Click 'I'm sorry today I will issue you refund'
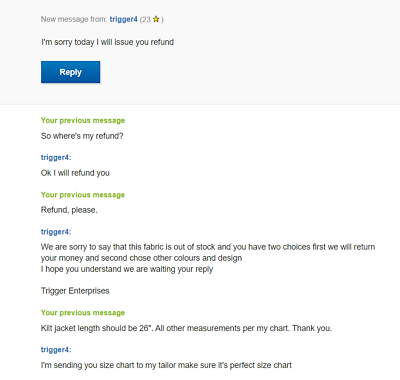 108,42
